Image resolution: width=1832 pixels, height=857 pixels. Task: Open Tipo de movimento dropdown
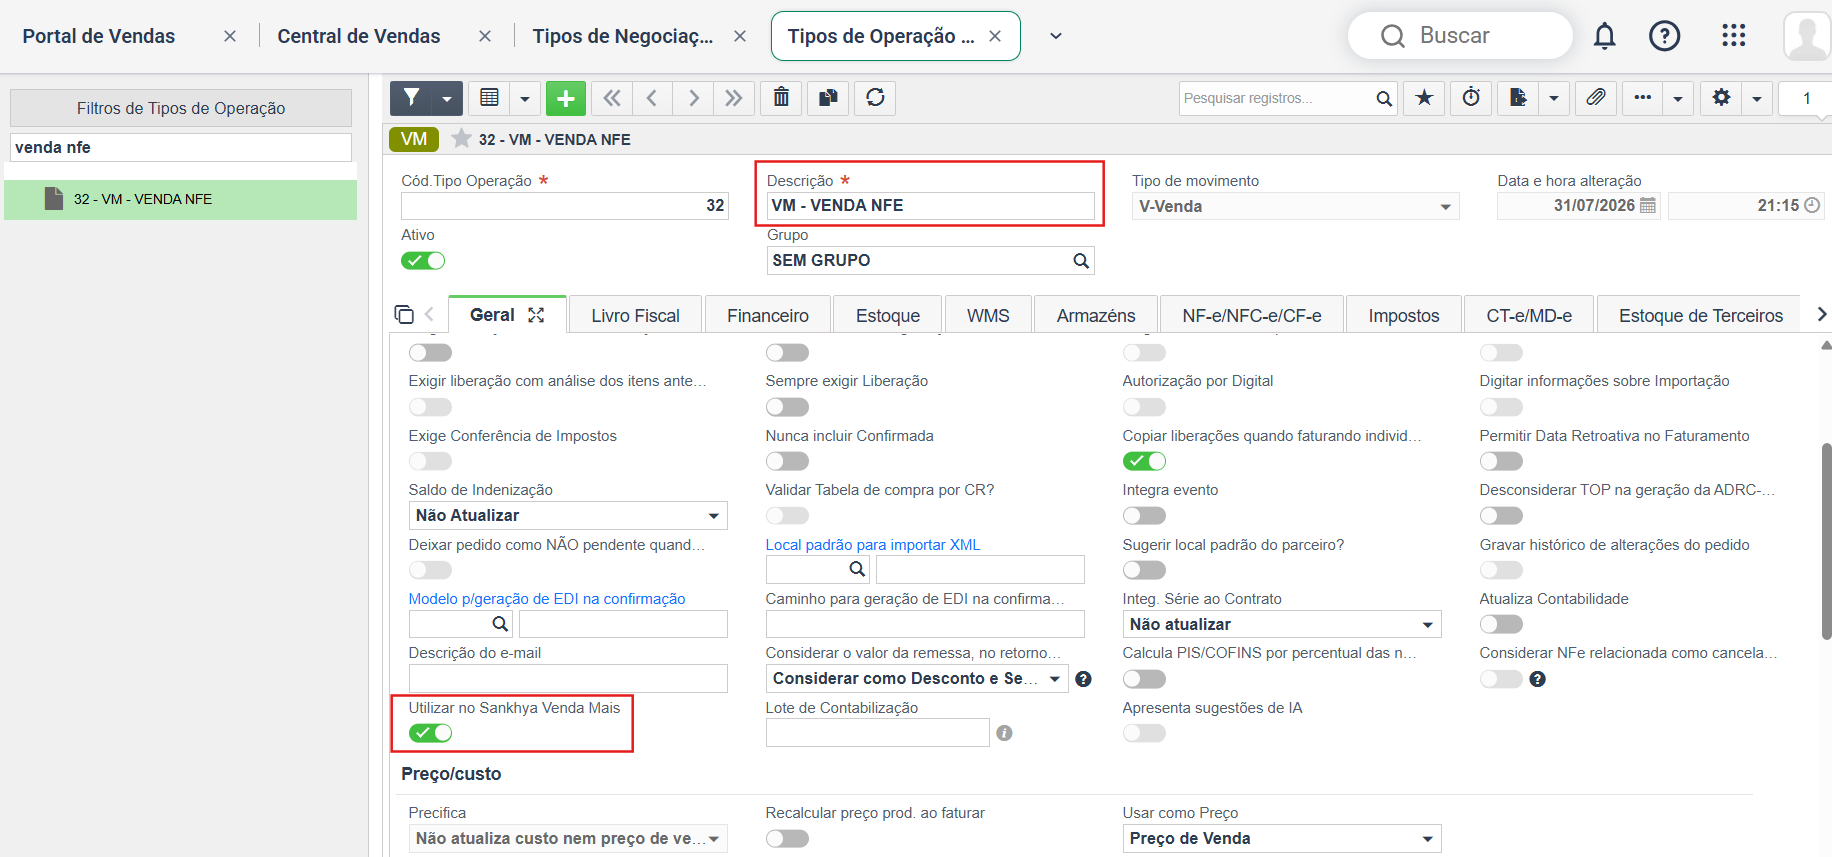click(x=1296, y=206)
